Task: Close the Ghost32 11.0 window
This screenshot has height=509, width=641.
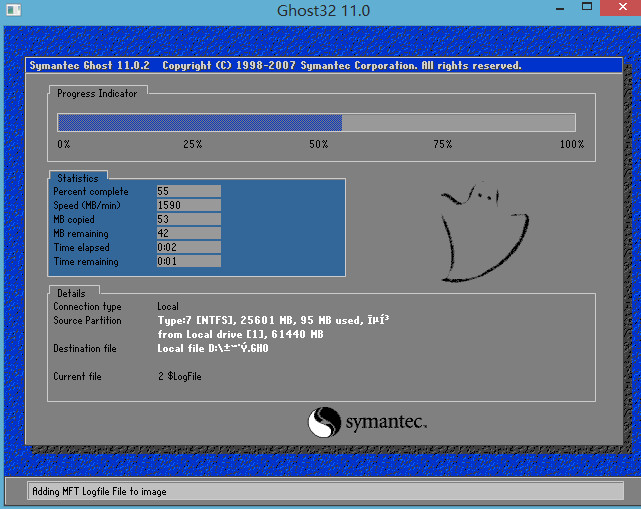Action: pyautogui.click(x=622, y=7)
